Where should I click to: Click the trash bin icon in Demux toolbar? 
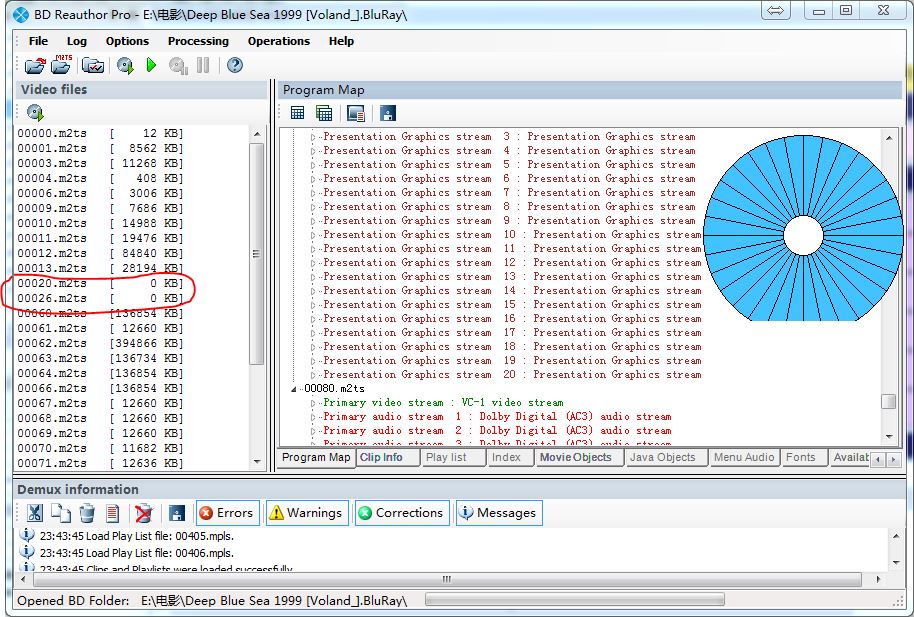87,513
